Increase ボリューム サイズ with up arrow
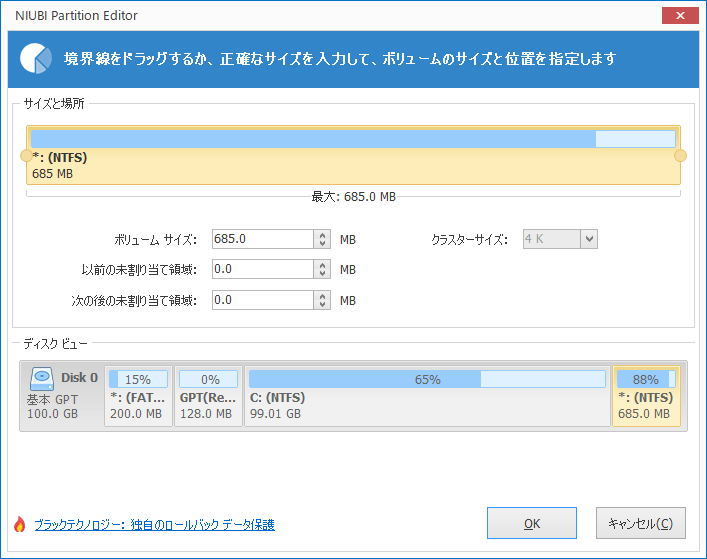The height and width of the screenshot is (559, 707). click(322, 235)
